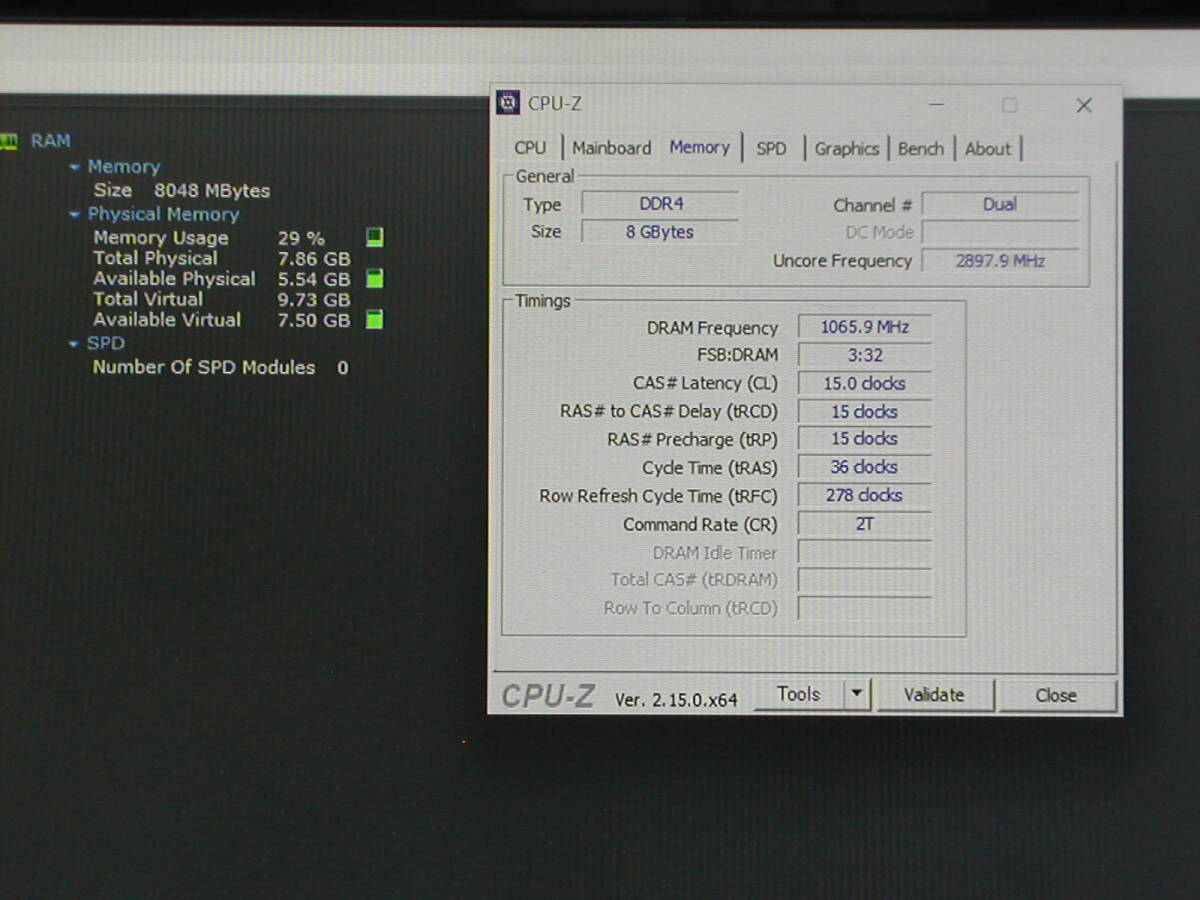
Task: Click the tRFC value 278 clocks
Action: click(865, 495)
